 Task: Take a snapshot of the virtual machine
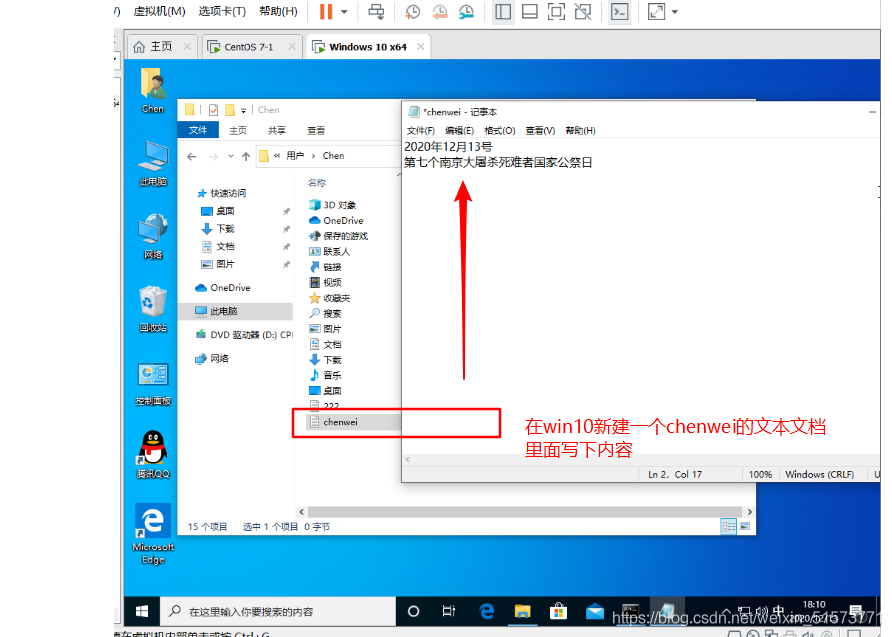(412, 11)
